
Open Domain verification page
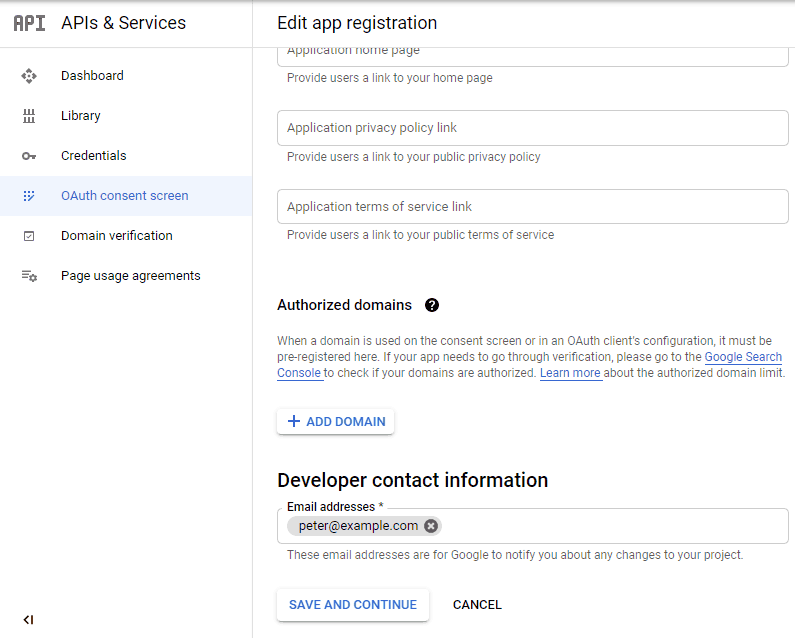click(126, 236)
